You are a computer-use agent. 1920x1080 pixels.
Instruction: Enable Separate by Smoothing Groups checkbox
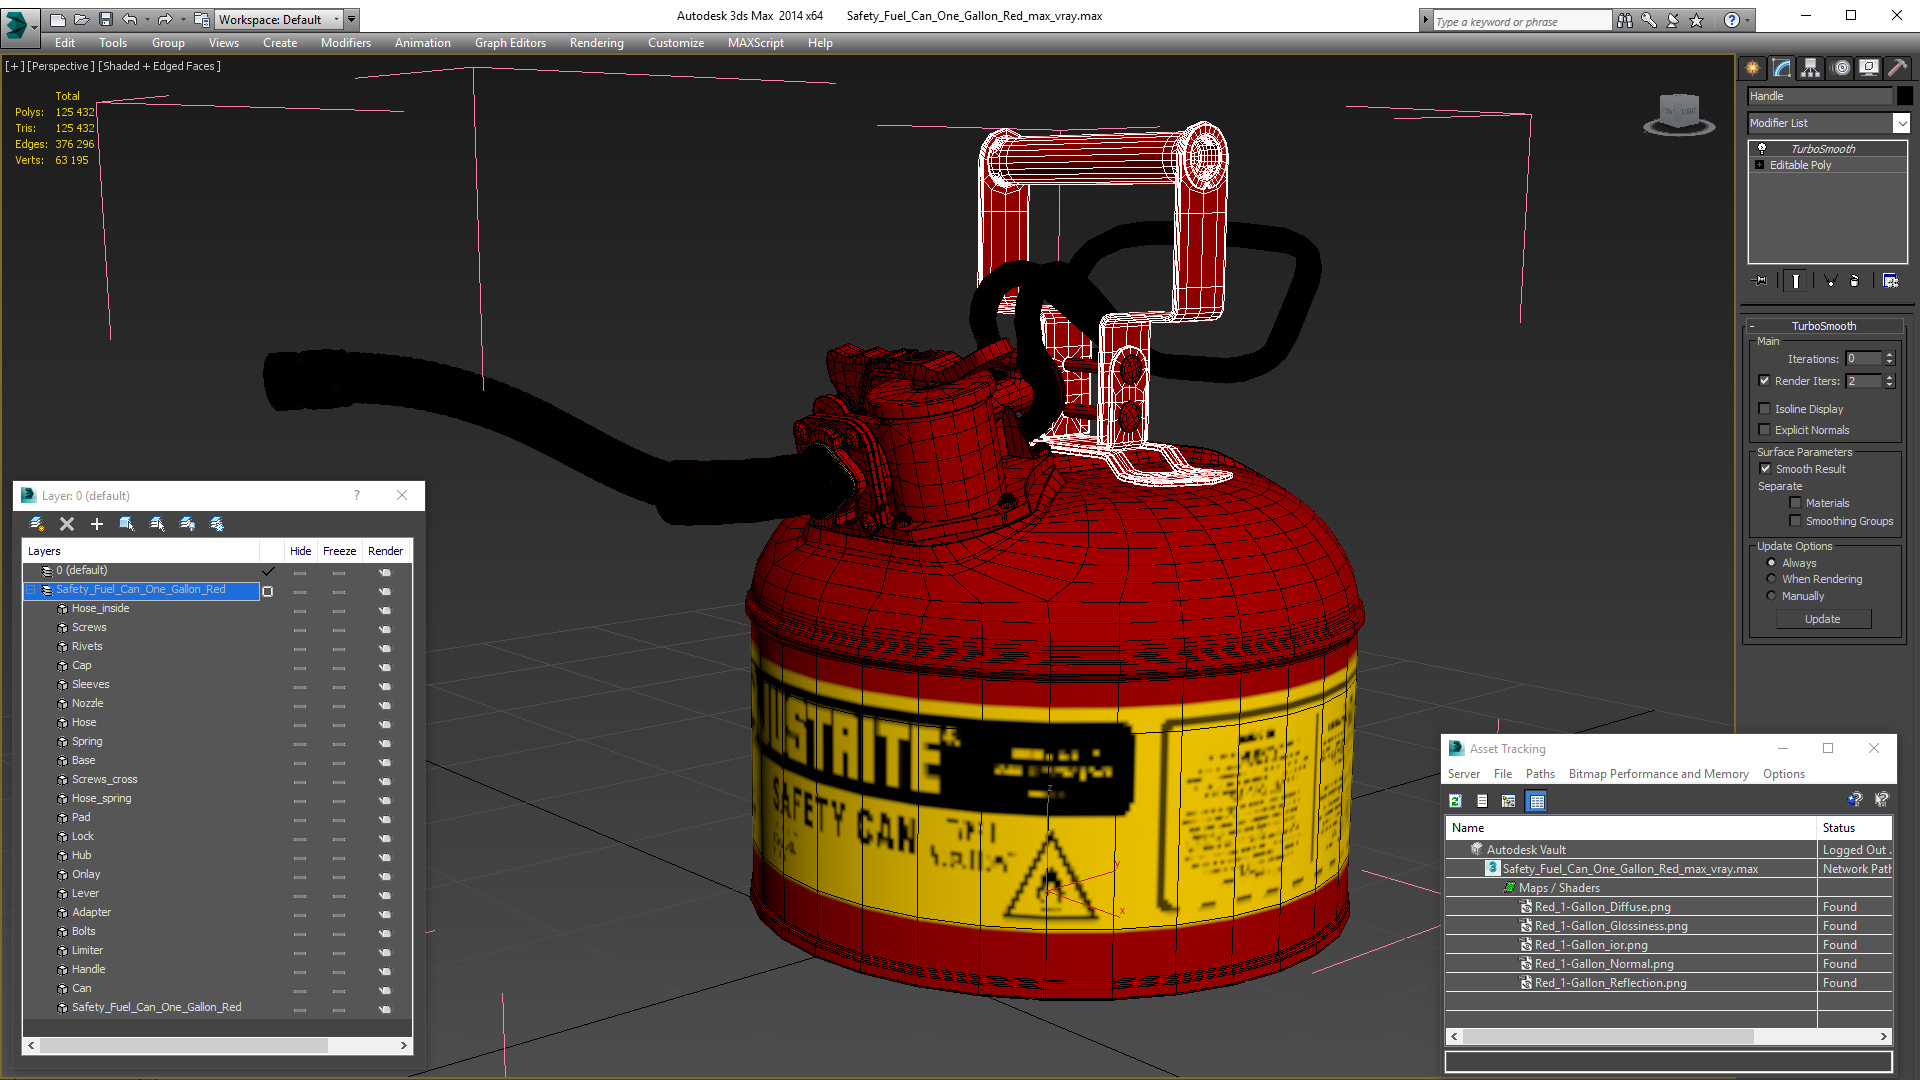click(1795, 520)
